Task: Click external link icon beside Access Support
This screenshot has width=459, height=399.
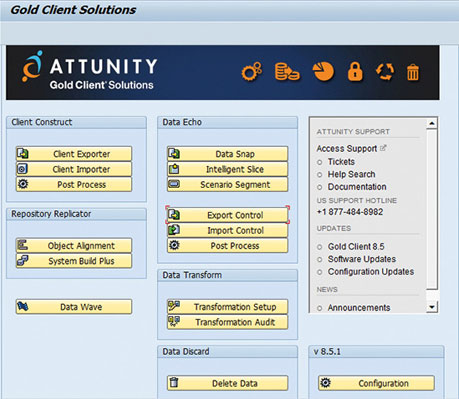Action: (383, 148)
